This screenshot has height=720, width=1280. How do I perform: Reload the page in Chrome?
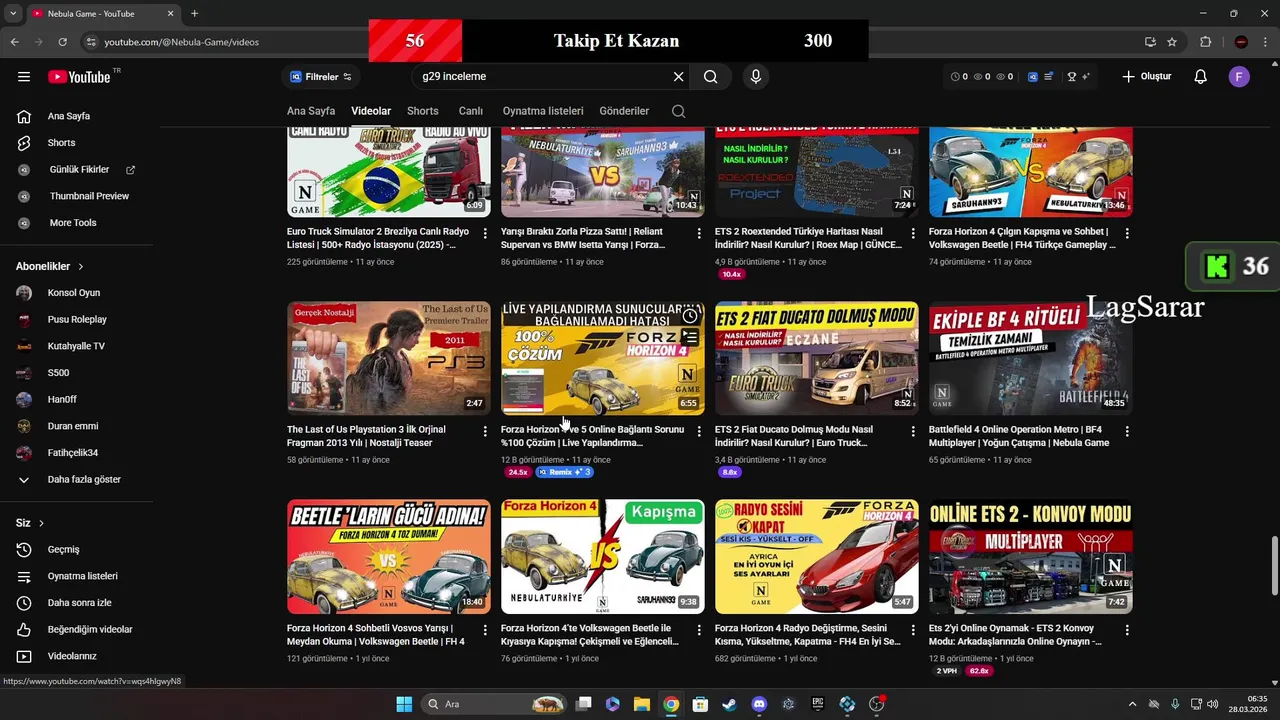coord(62,42)
